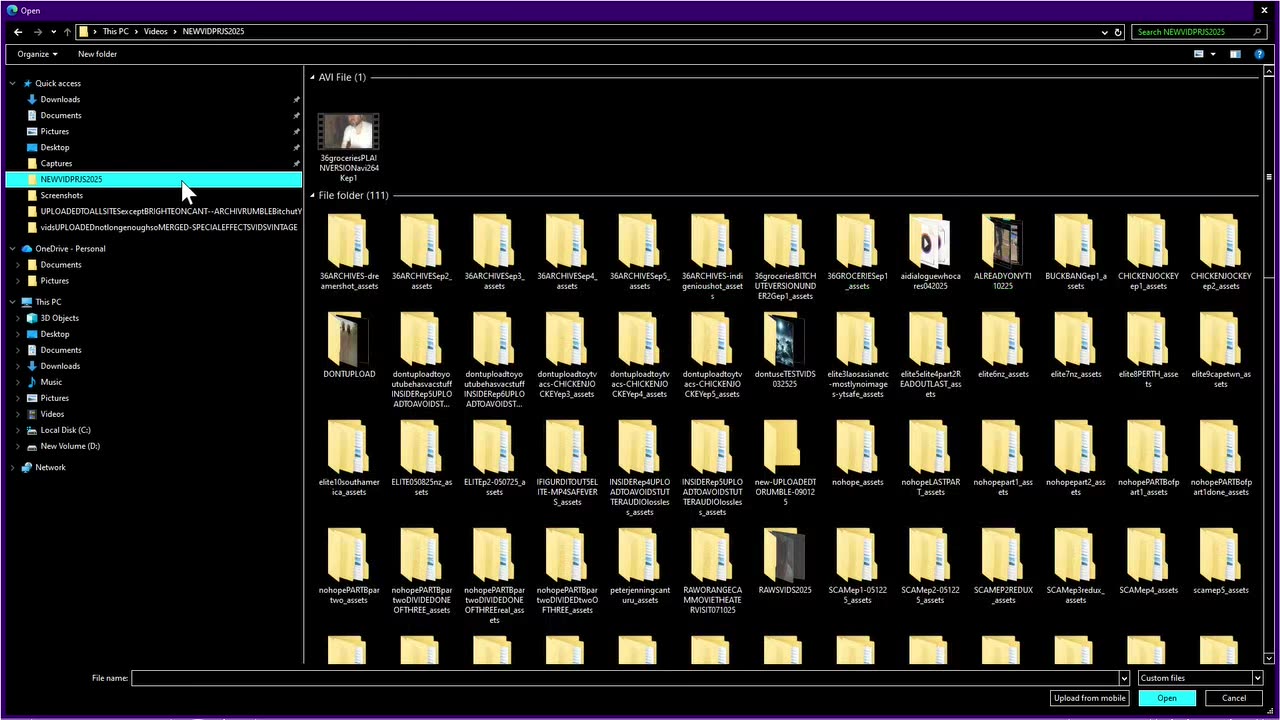Show the preview pane icon
Viewport: 1280px width, 720px height.
[x=1235, y=54]
